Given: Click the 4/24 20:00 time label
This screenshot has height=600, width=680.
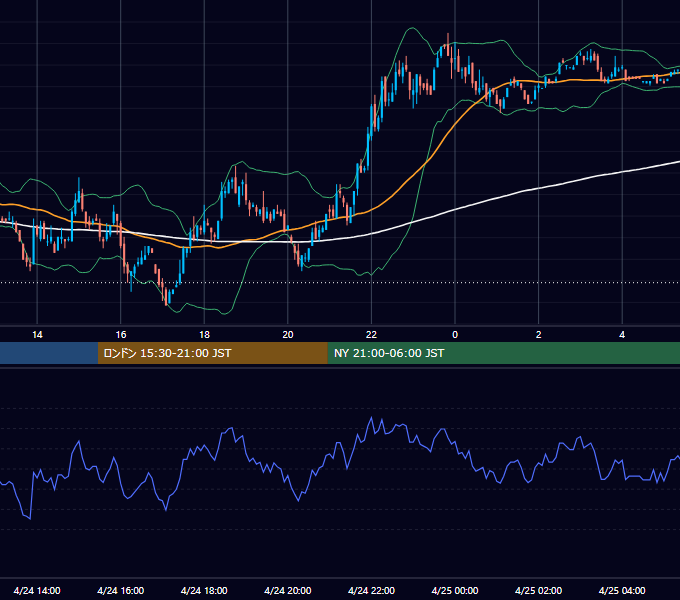Looking at the screenshot, I should point(288,590).
